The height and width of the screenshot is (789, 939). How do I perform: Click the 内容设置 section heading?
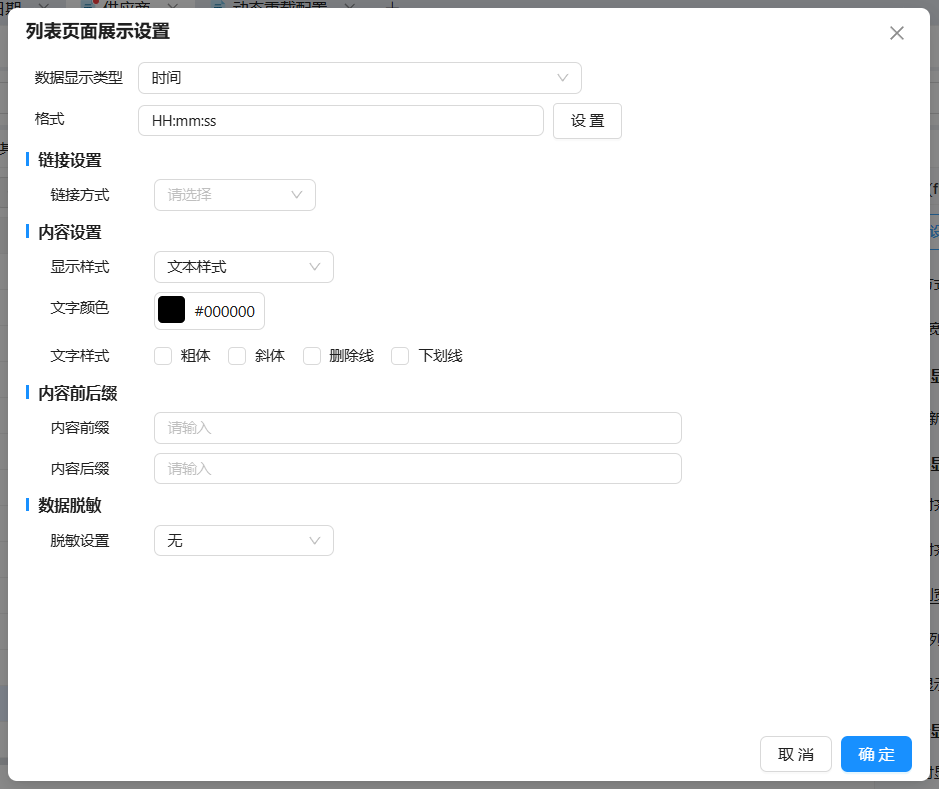[x=69, y=232]
